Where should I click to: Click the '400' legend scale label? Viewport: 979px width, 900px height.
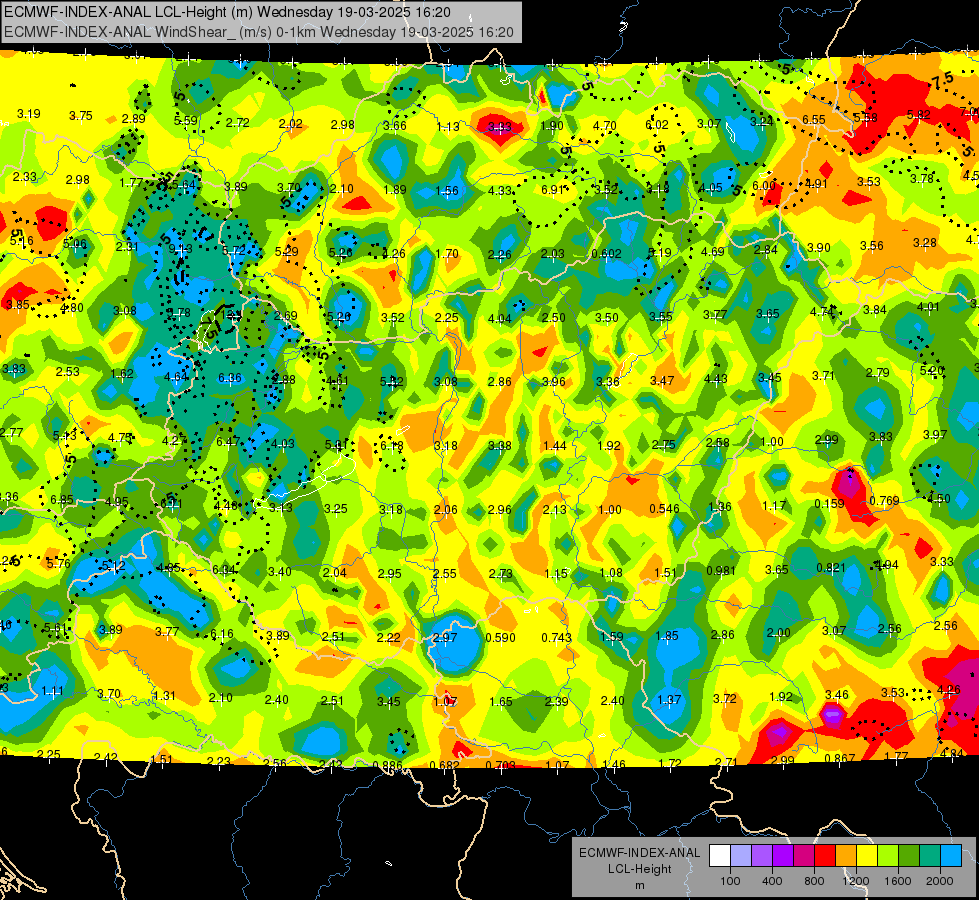(772, 881)
